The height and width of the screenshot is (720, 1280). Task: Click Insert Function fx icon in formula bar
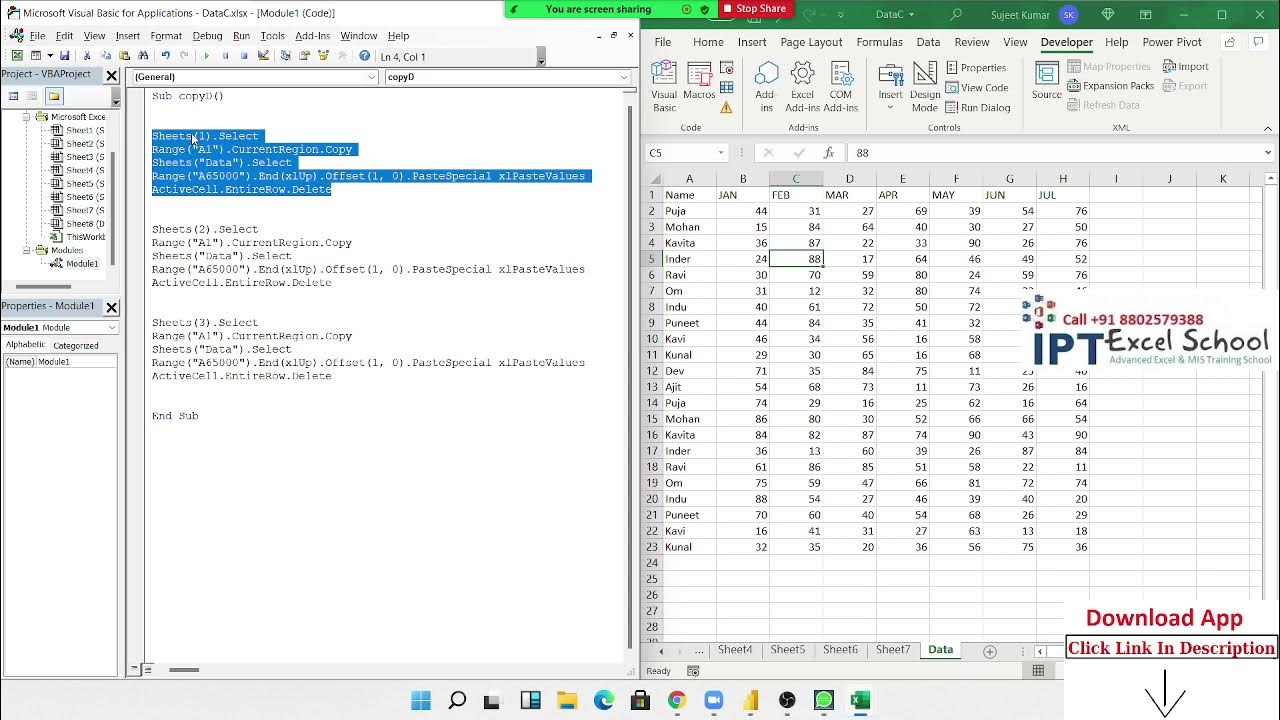(828, 153)
